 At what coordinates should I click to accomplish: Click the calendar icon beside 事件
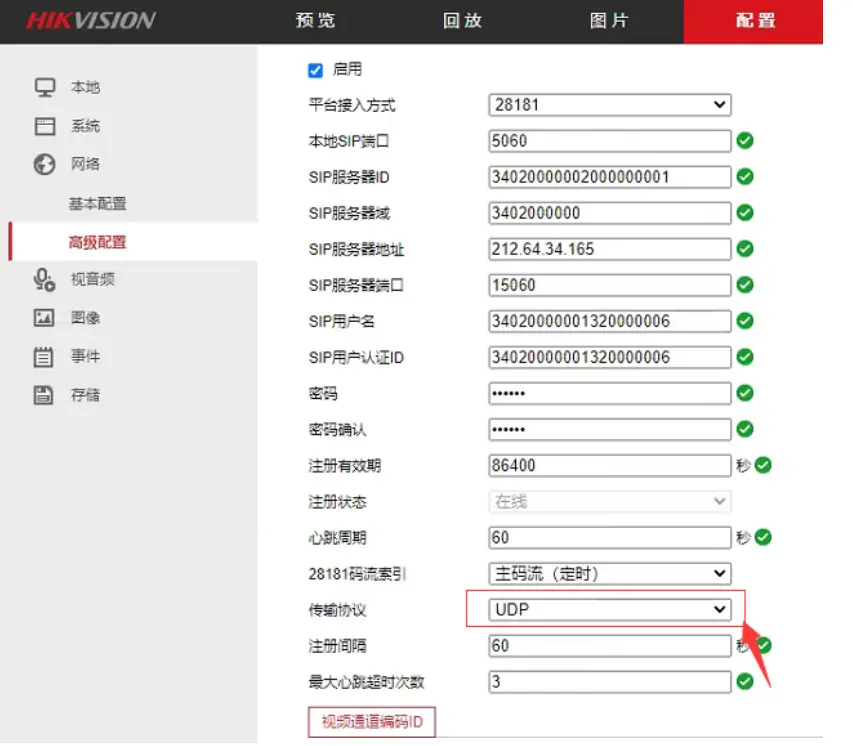coord(44,357)
